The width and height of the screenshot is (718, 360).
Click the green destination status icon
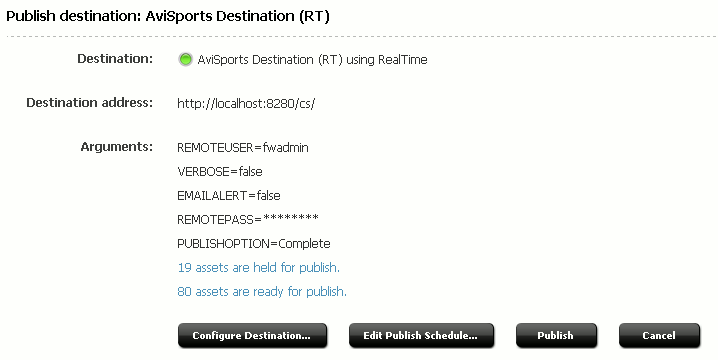[x=185, y=59]
